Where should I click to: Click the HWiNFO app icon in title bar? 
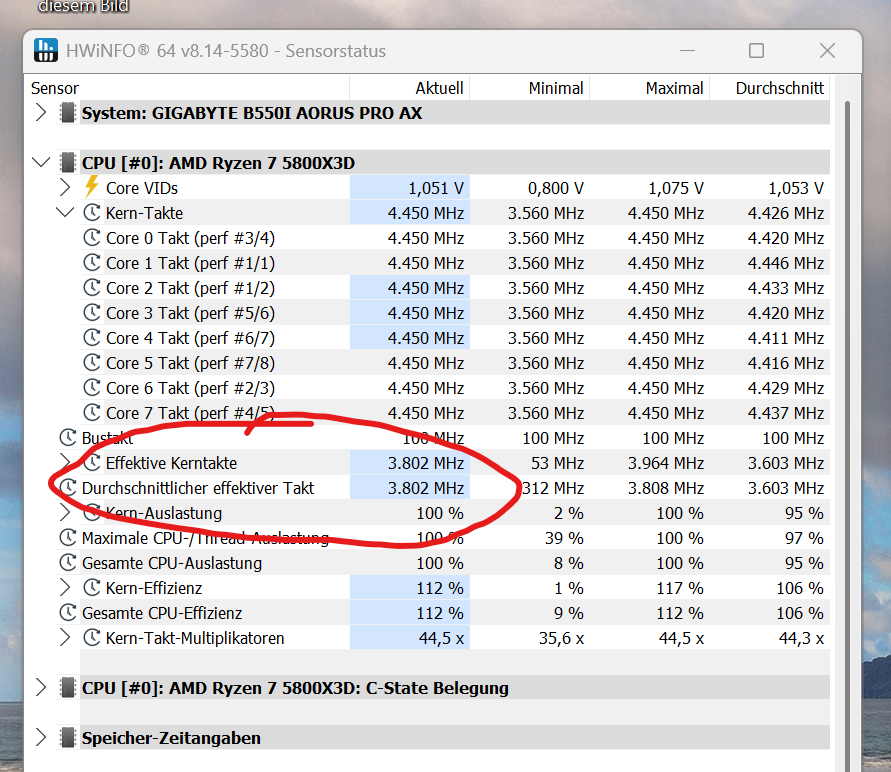pos(45,50)
